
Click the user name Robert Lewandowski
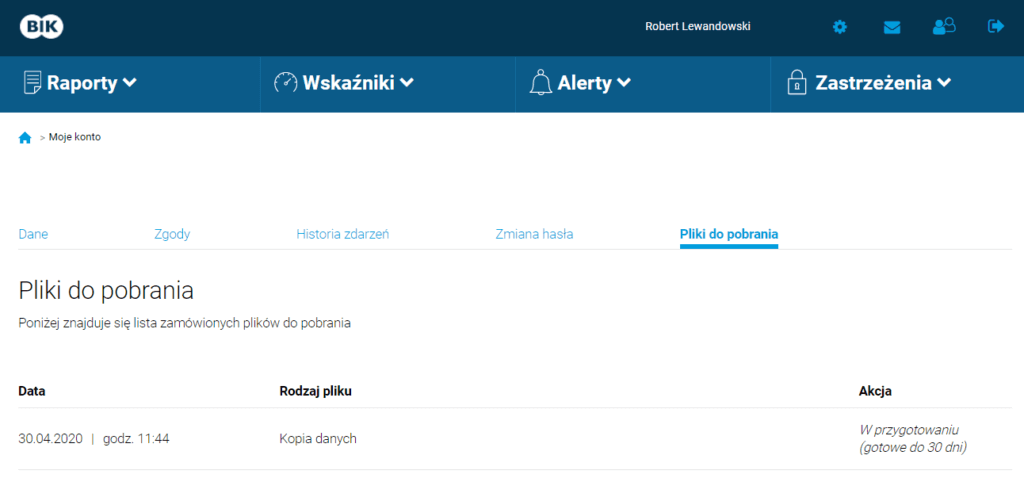tap(697, 27)
